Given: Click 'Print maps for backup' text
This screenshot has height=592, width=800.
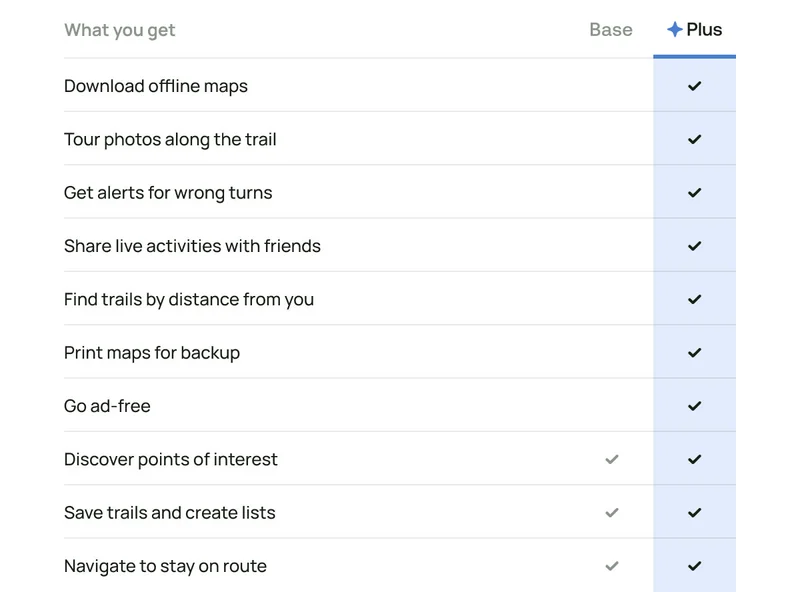Looking at the screenshot, I should [152, 353].
